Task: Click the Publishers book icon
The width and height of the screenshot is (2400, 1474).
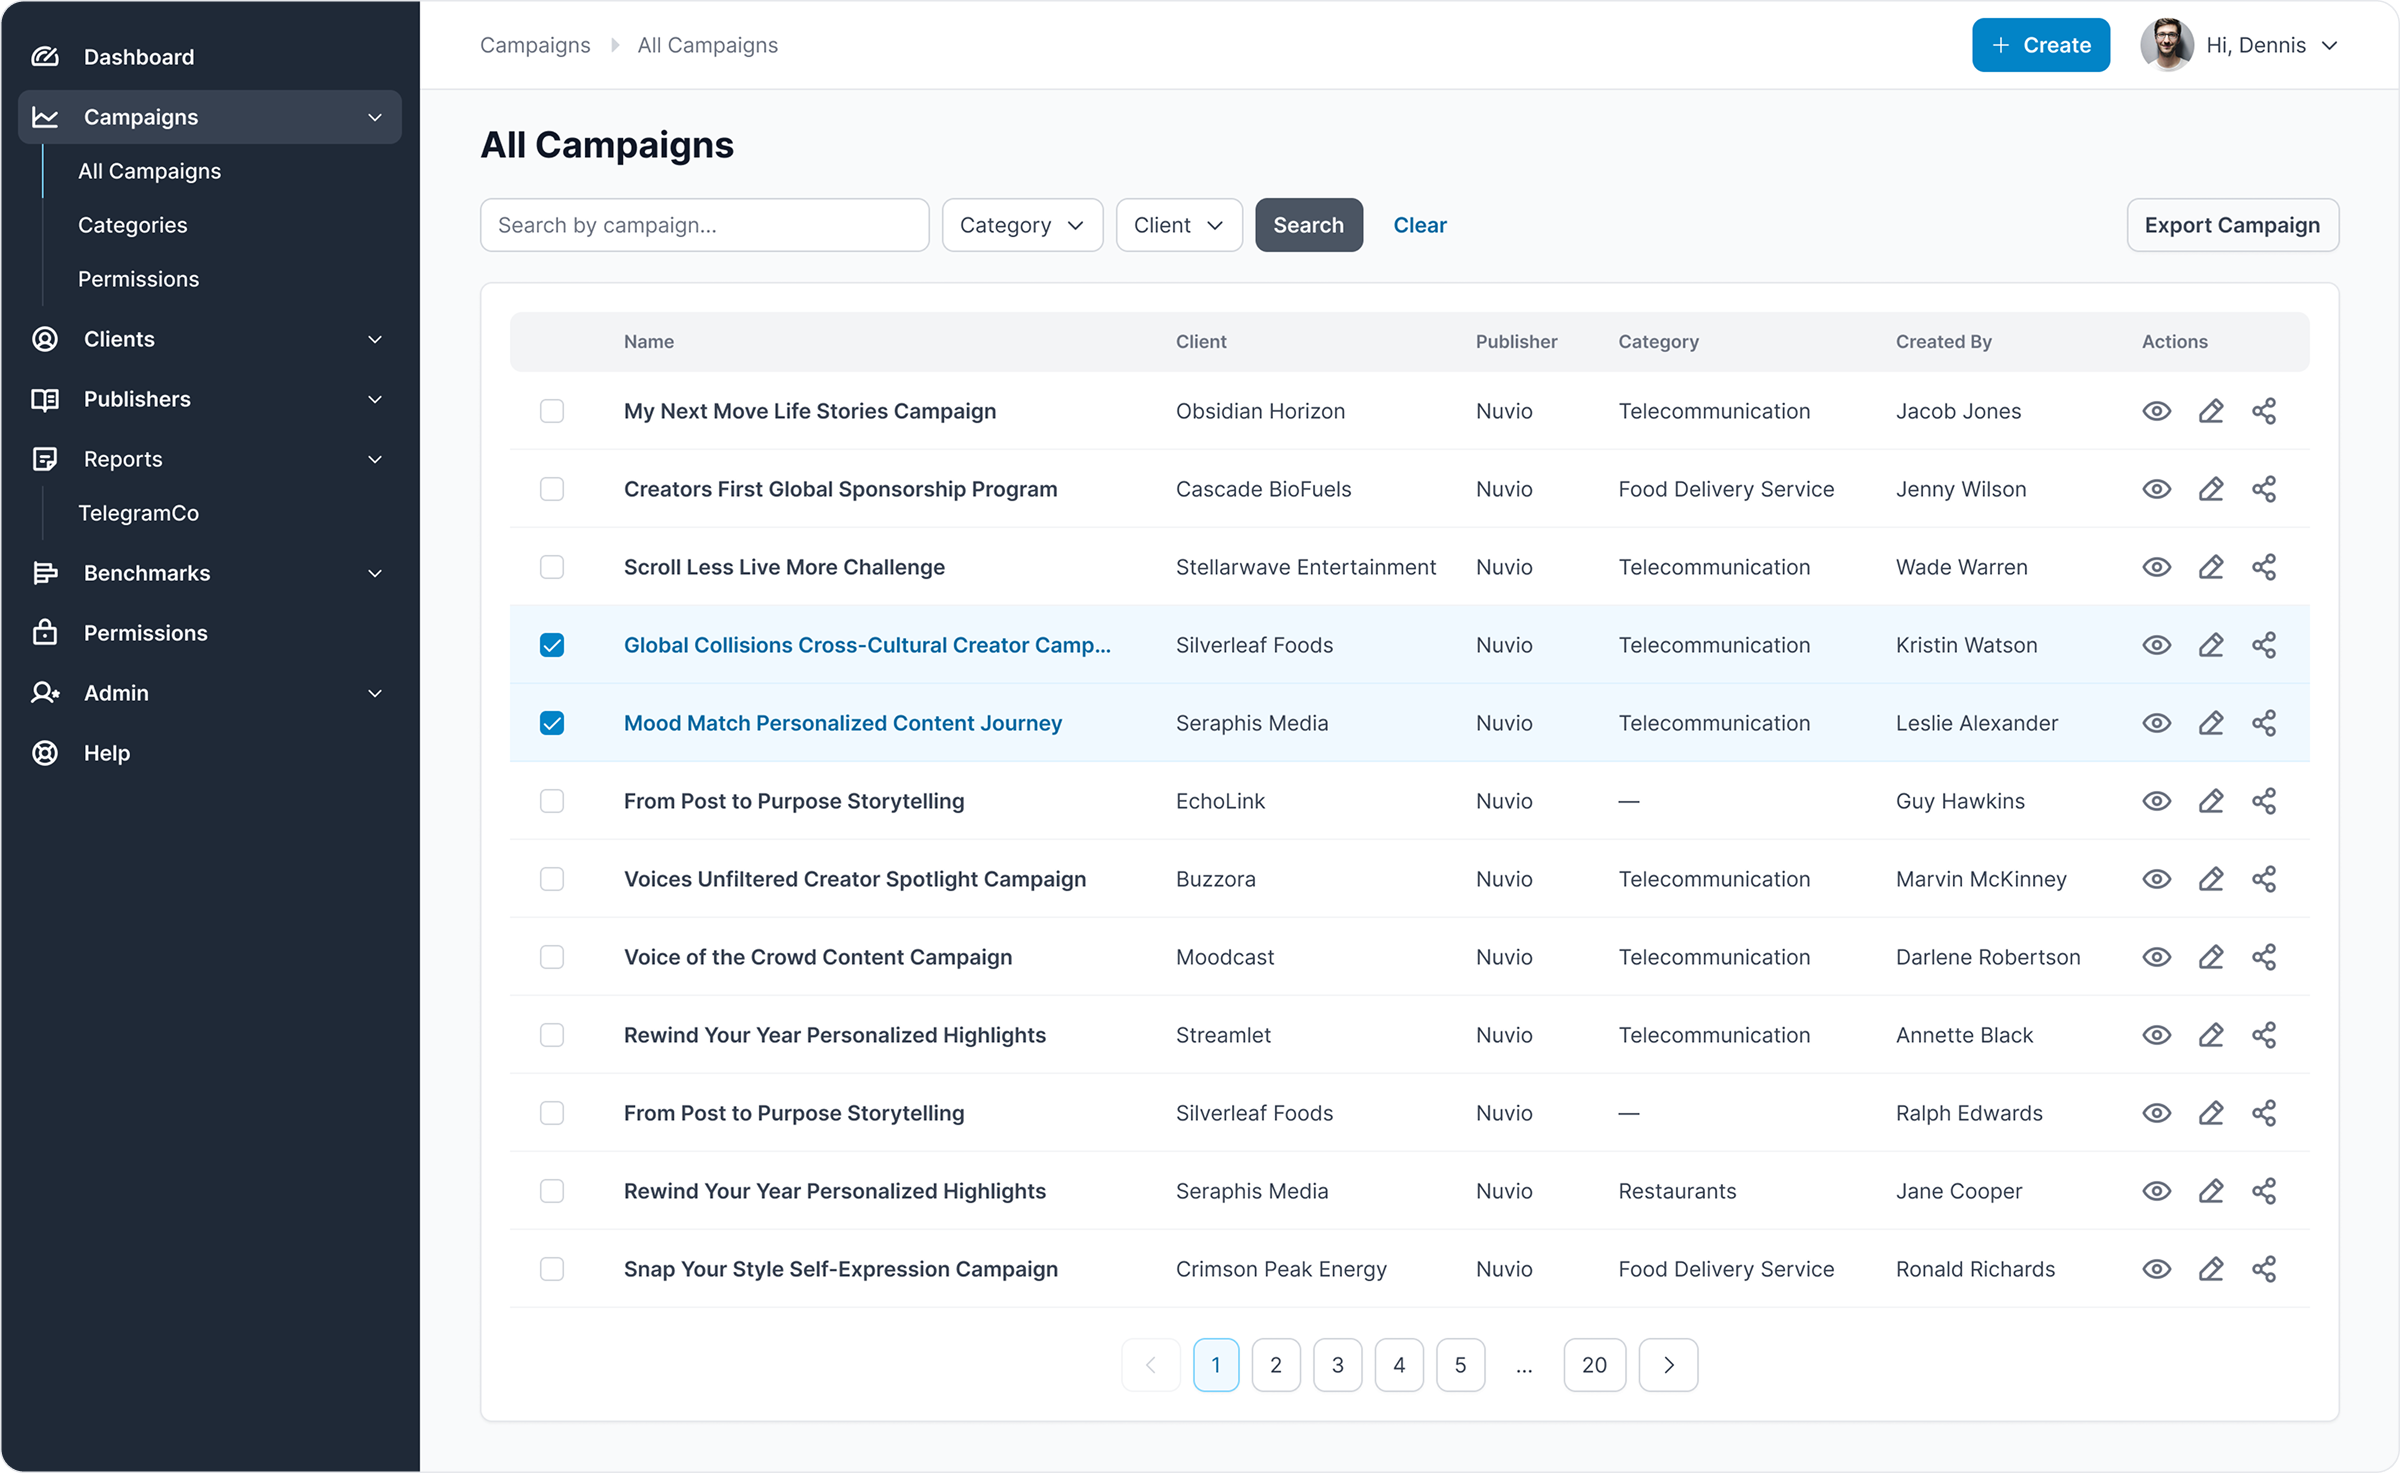Action: point(45,399)
